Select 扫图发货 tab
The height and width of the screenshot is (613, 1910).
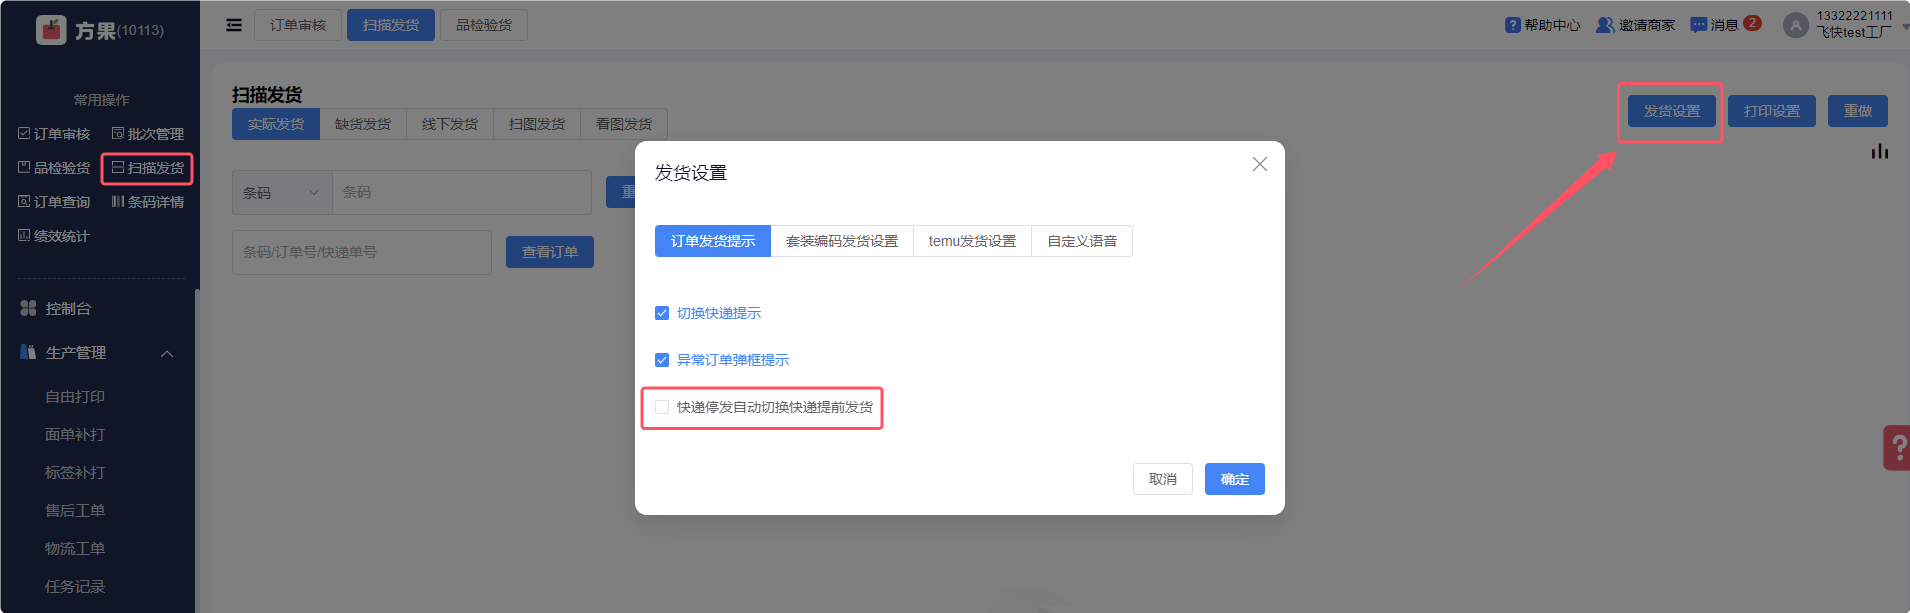click(537, 124)
